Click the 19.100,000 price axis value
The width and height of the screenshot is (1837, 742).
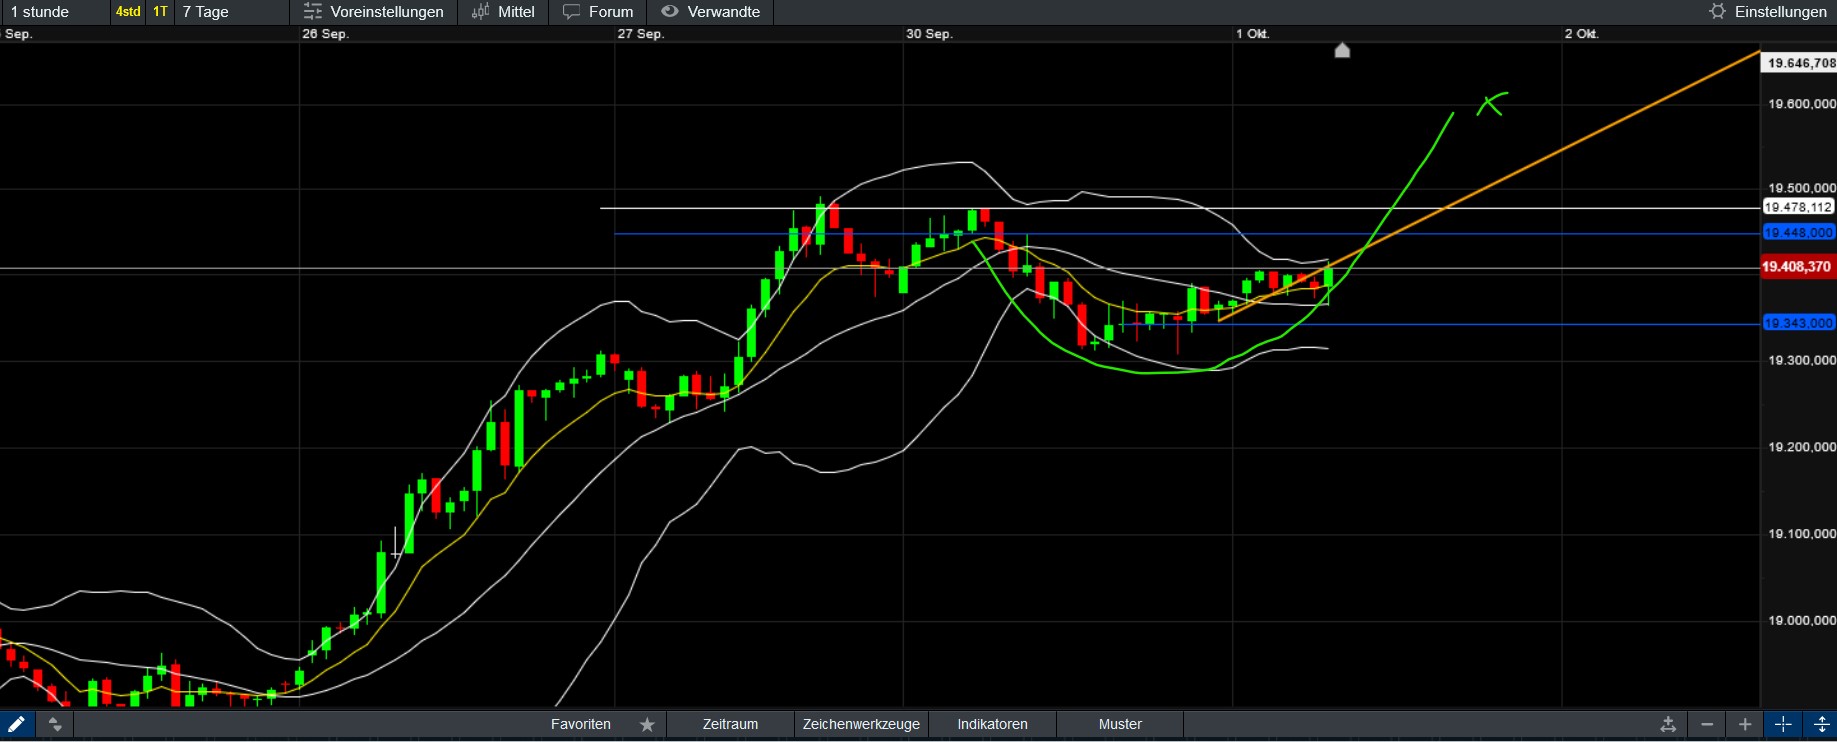[x=1802, y=534]
